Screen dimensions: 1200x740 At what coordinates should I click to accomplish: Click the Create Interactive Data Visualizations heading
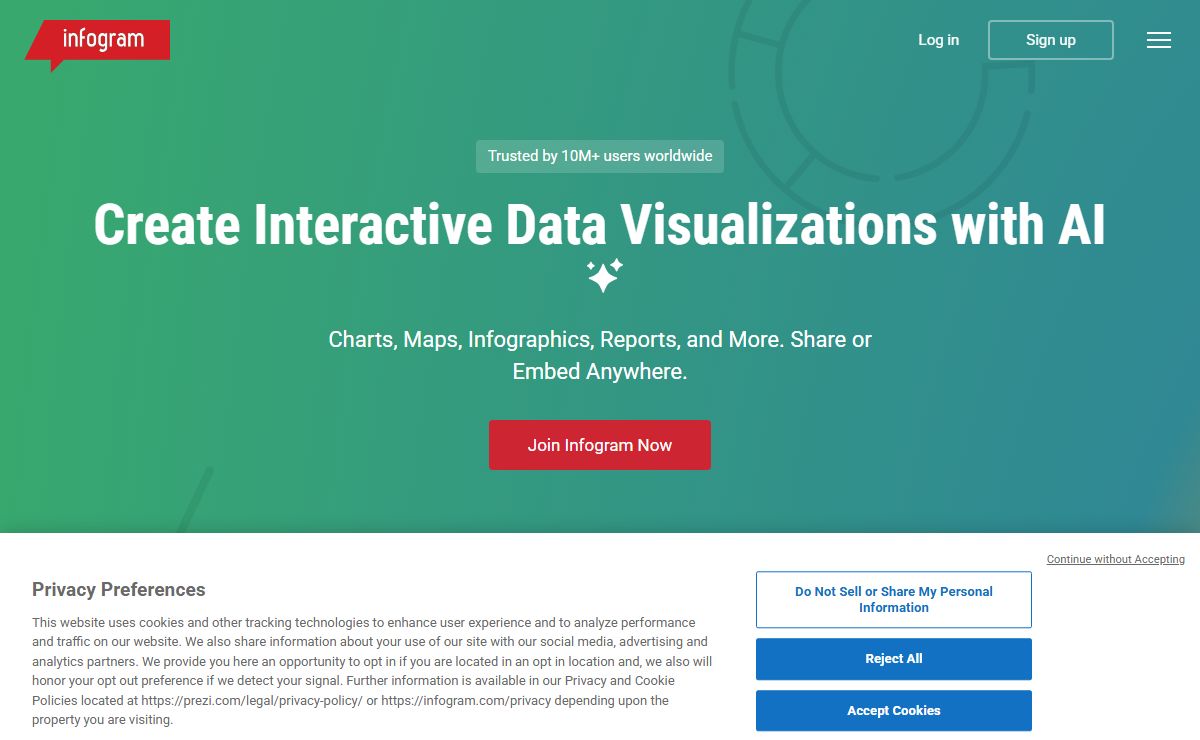(x=600, y=225)
